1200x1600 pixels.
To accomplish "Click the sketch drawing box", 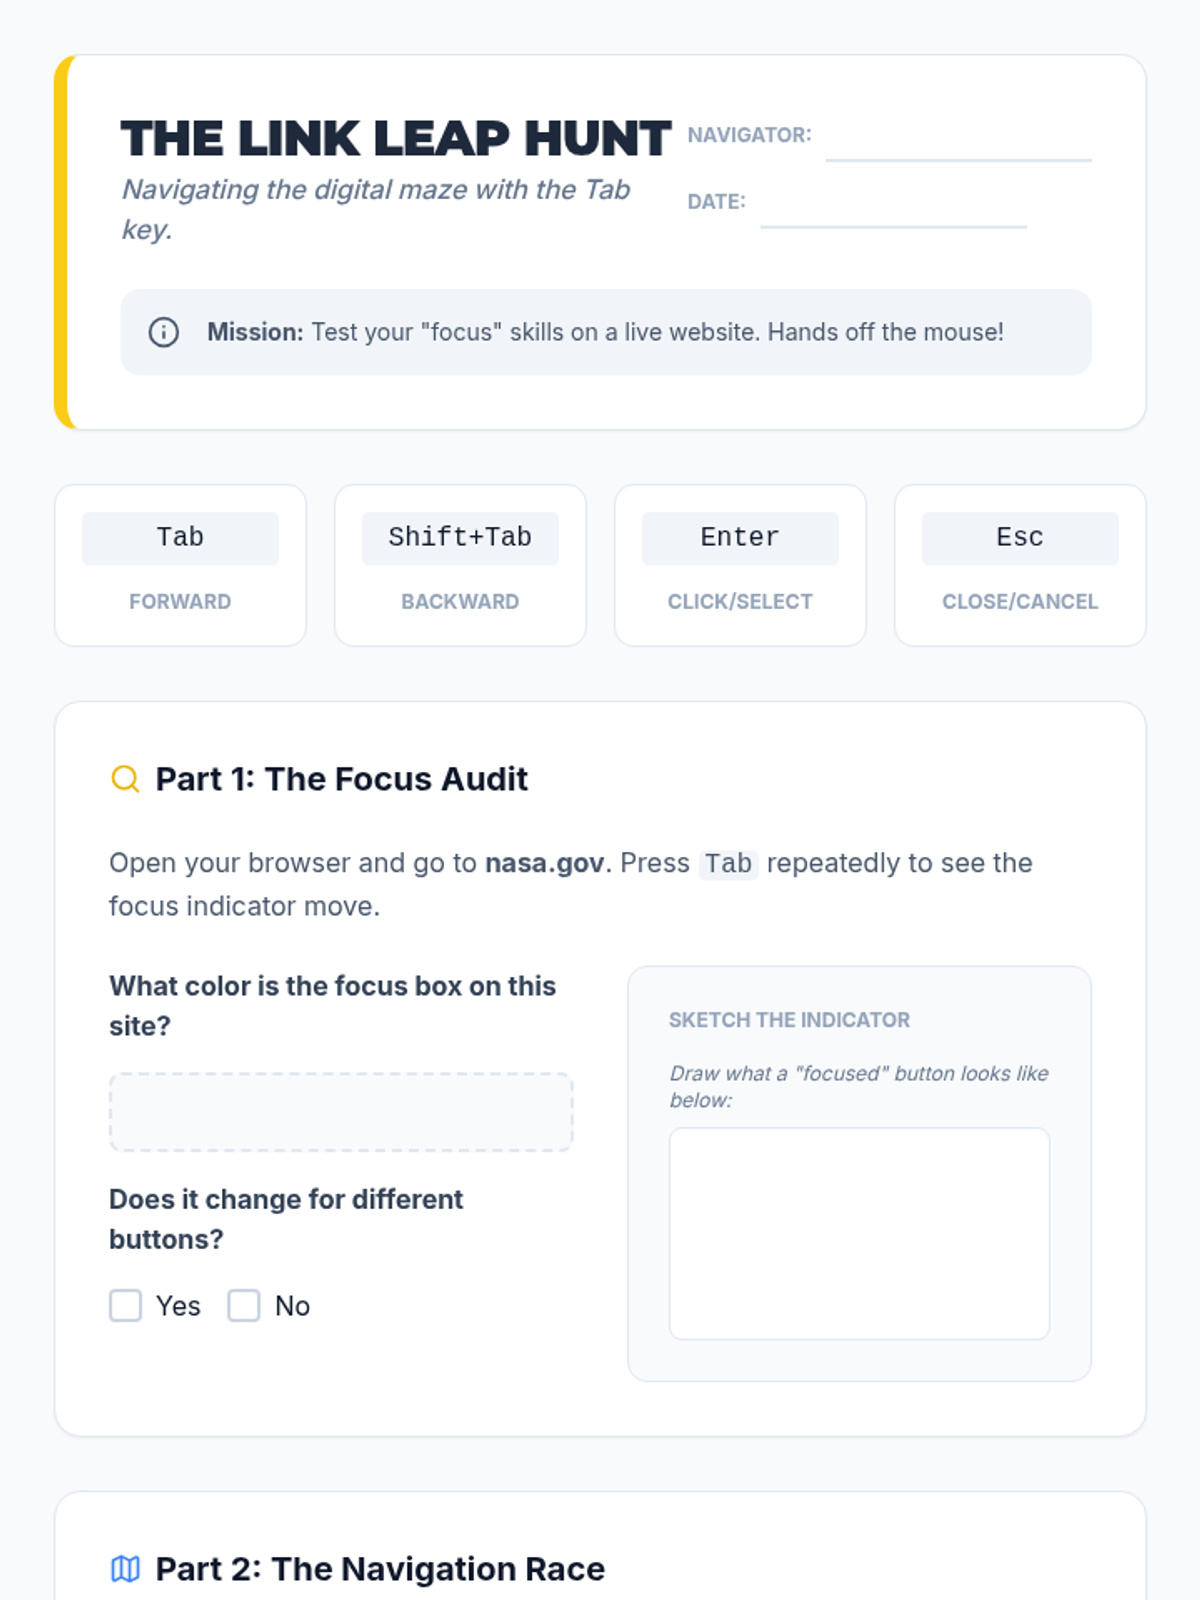I will [859, 1233].
